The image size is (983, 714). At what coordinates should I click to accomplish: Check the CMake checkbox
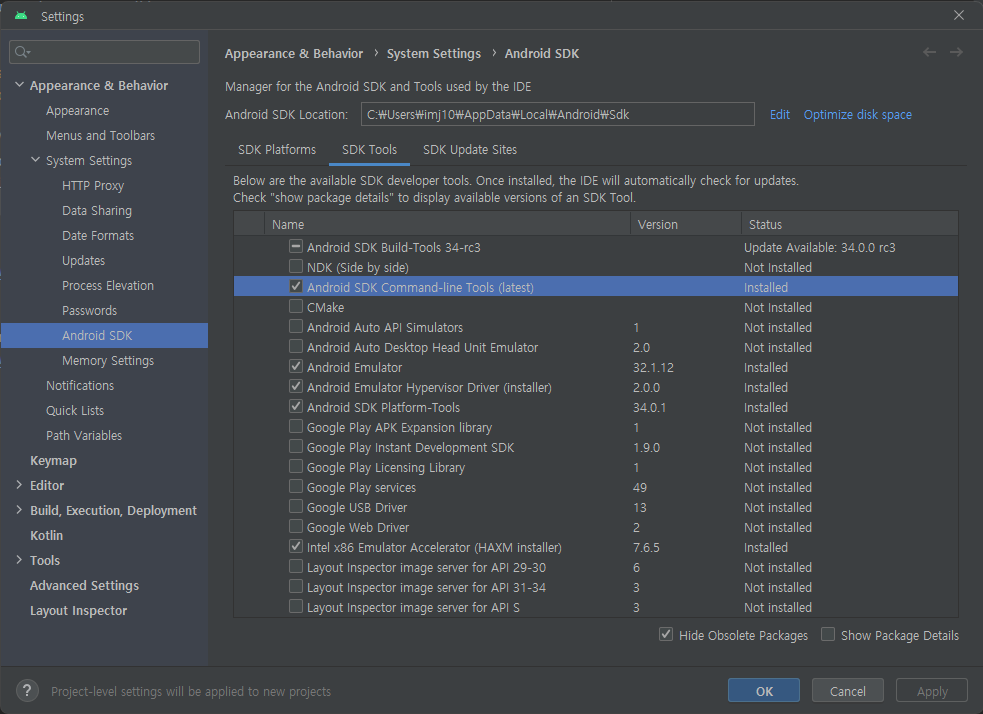click(x=296, y=307)
